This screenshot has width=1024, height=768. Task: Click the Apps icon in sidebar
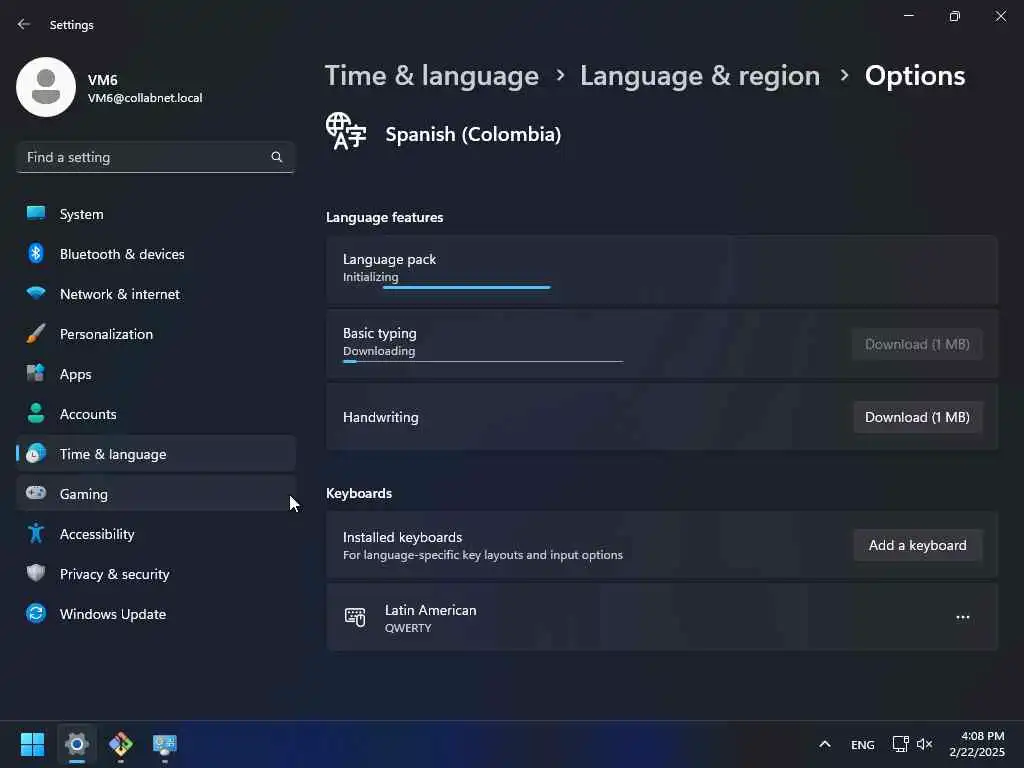(36, 374)
